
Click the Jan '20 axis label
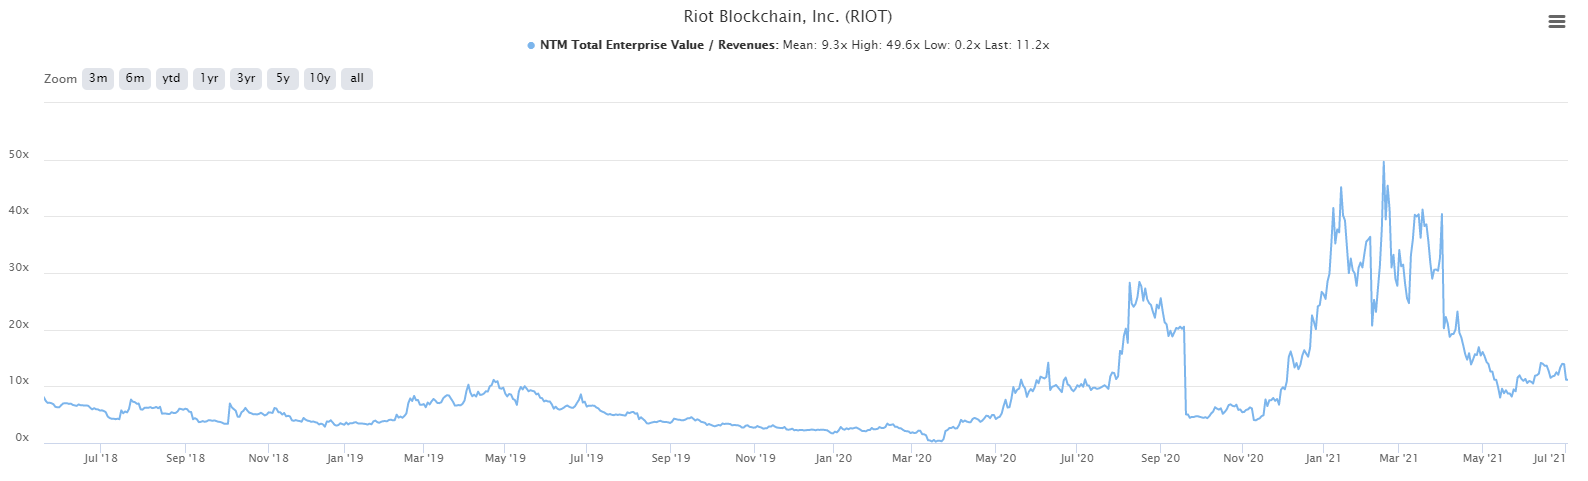833,458
